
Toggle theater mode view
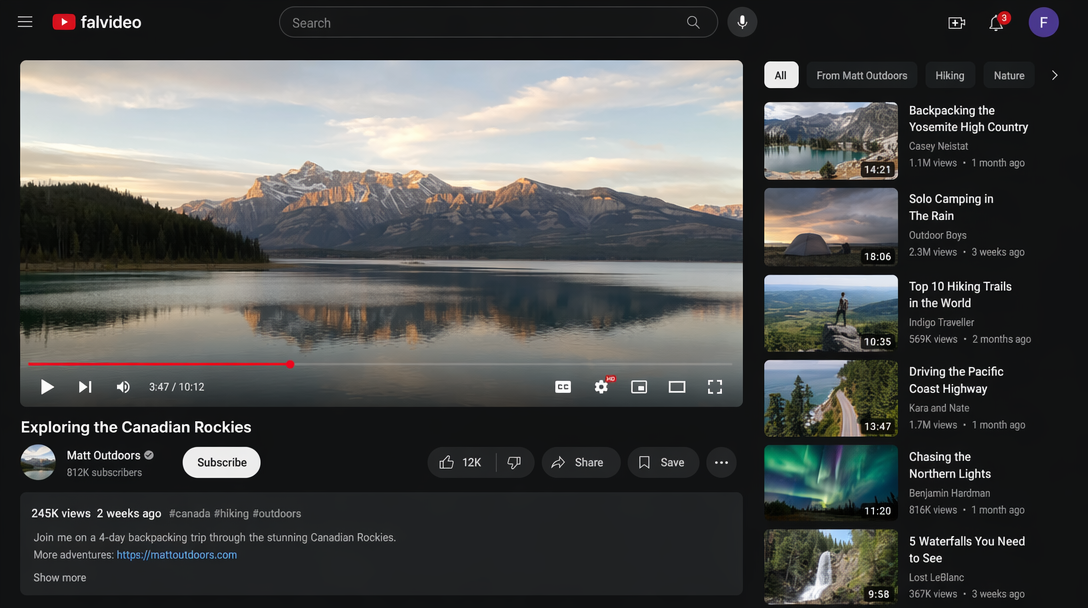[677, 387]
